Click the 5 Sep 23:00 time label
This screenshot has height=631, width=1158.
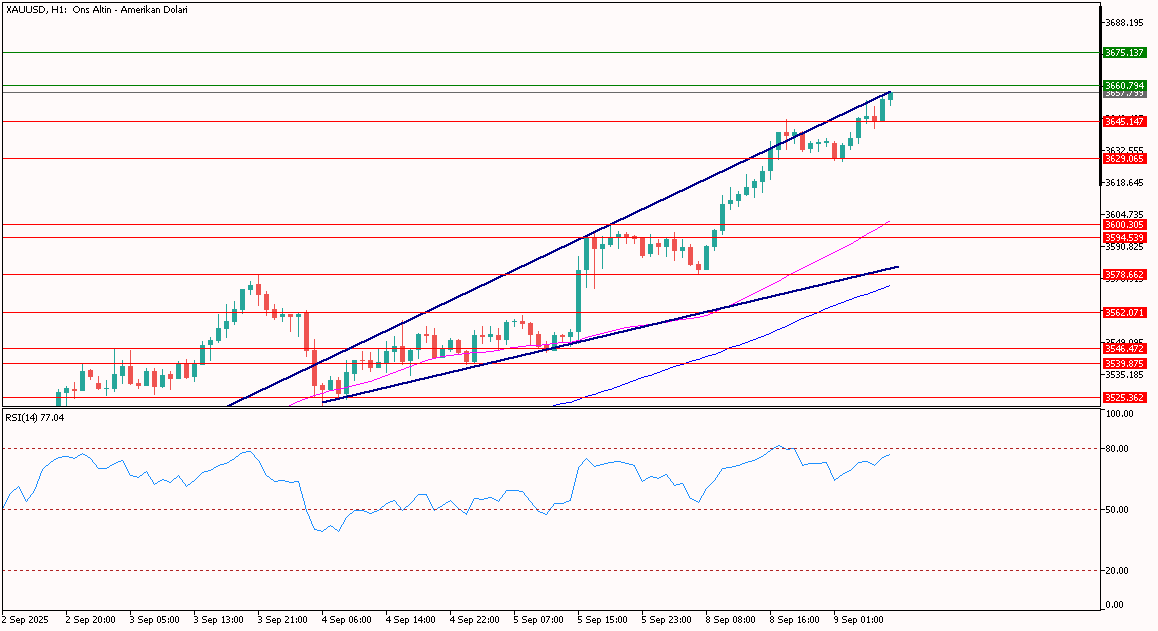(667, 620)
